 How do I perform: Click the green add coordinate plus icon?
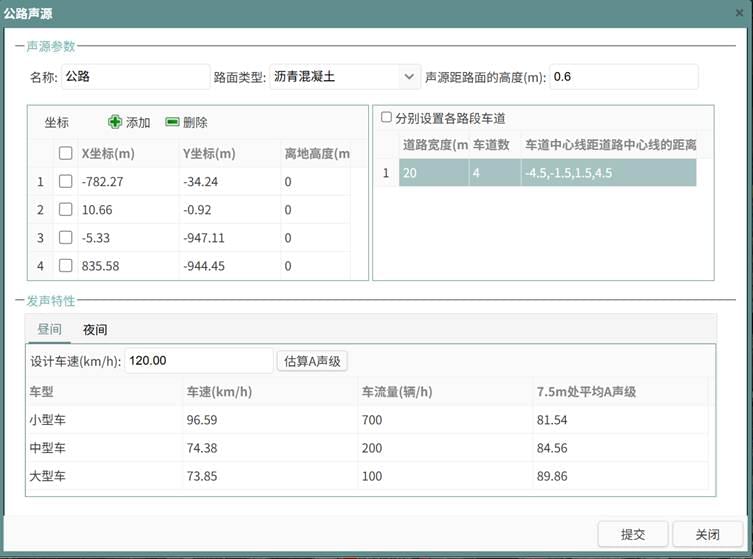pos(115,122)
